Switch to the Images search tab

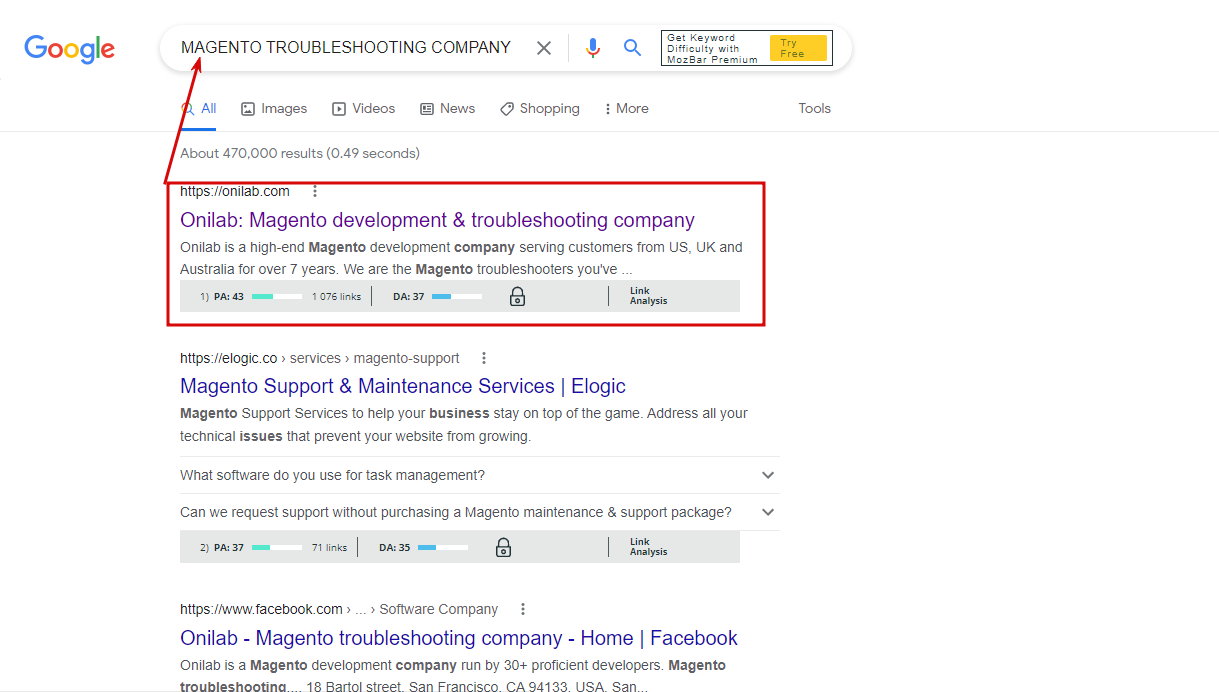tap(273, 108)
